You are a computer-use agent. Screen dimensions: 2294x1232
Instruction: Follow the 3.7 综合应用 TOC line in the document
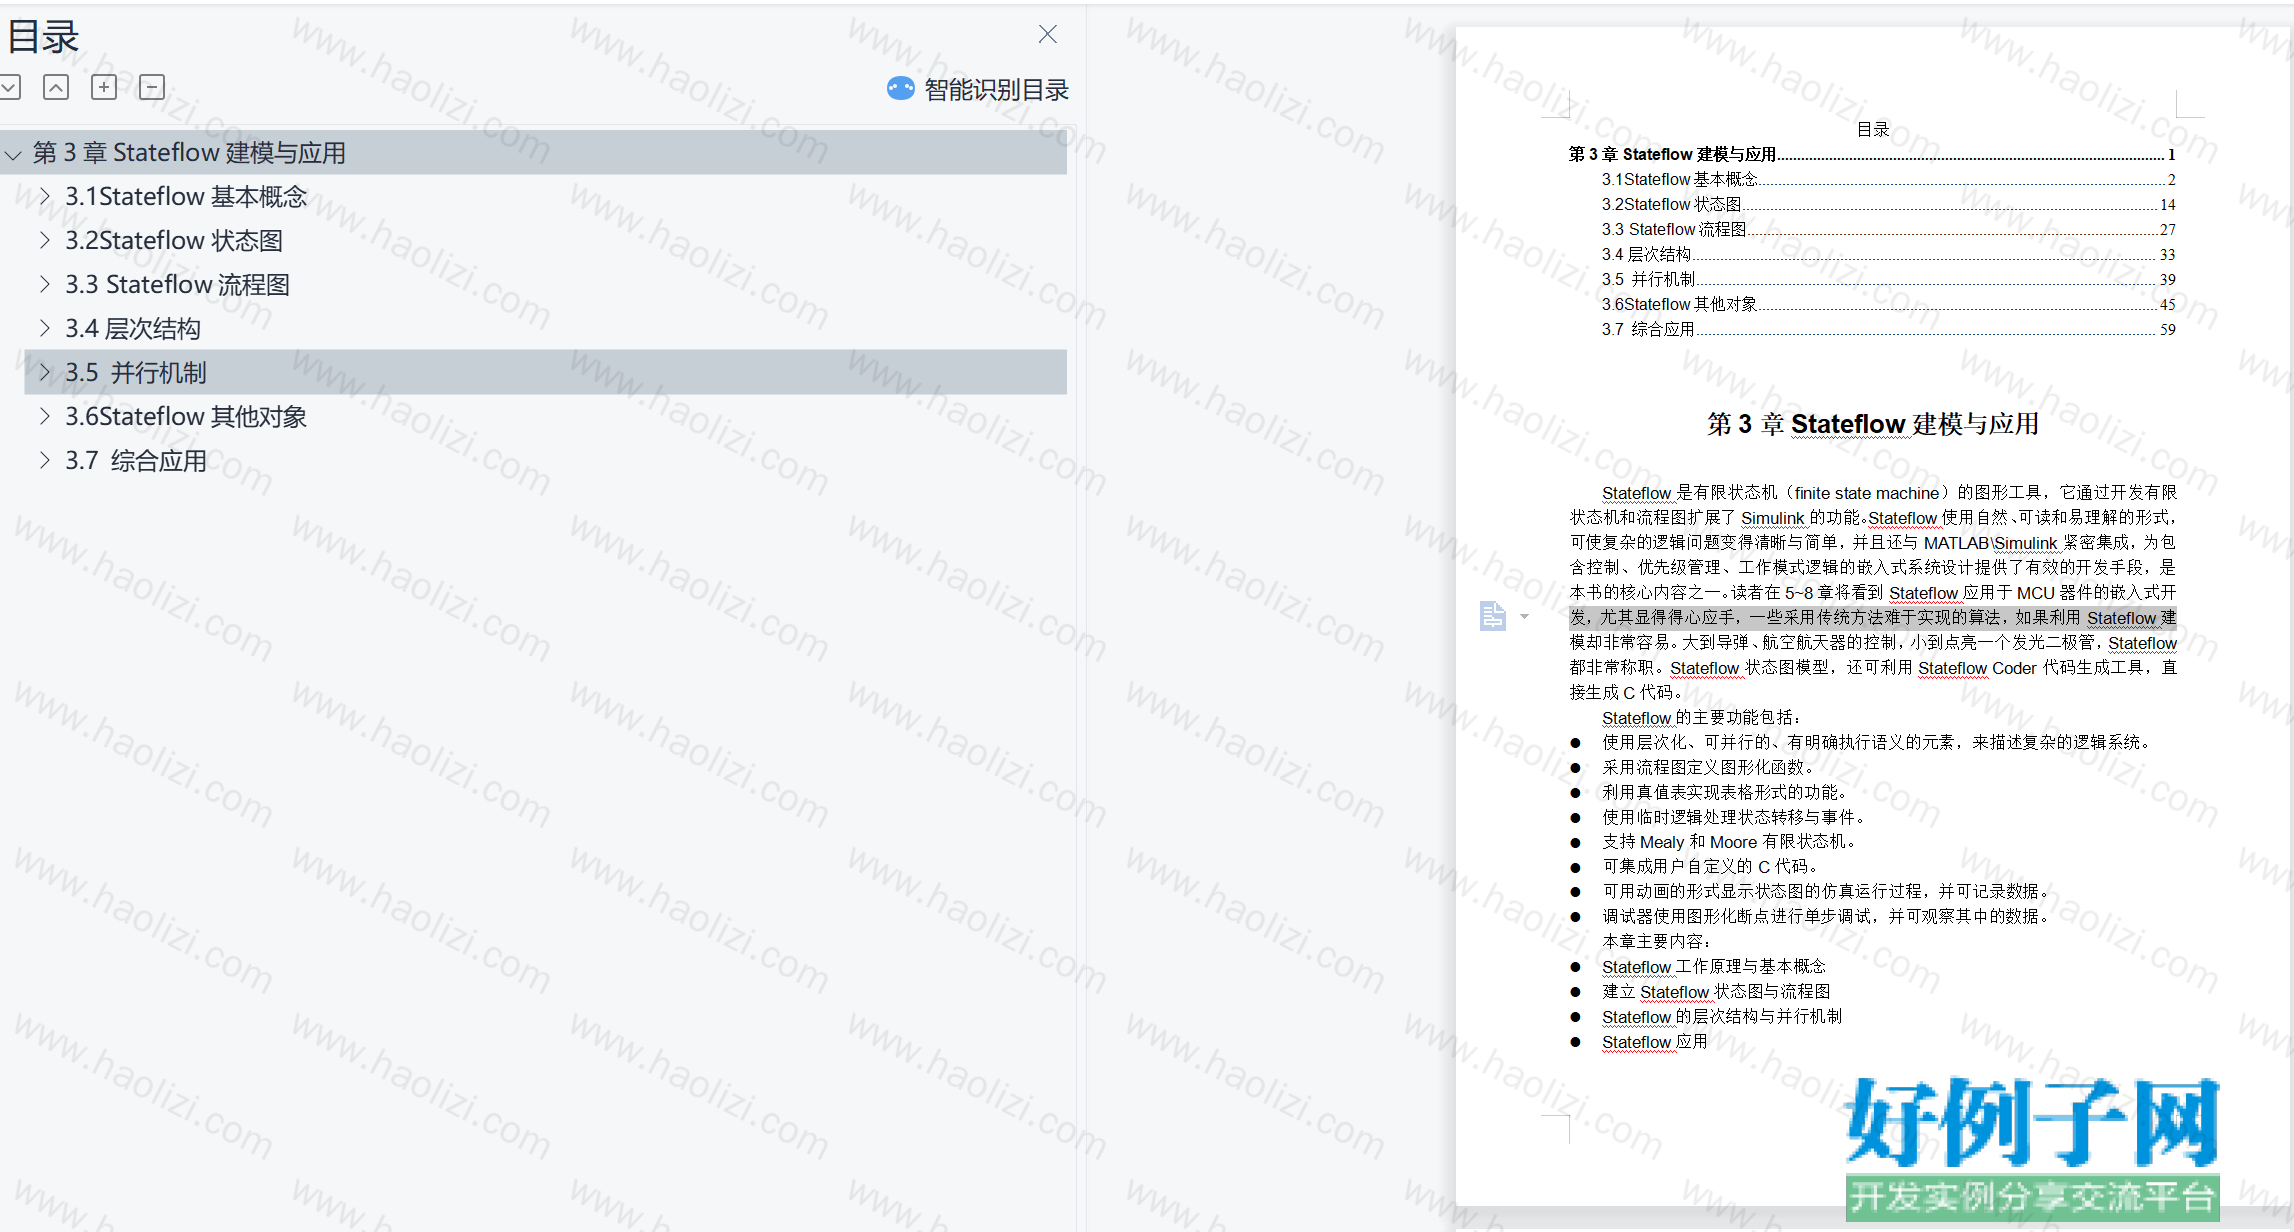tap(1888, 329)
